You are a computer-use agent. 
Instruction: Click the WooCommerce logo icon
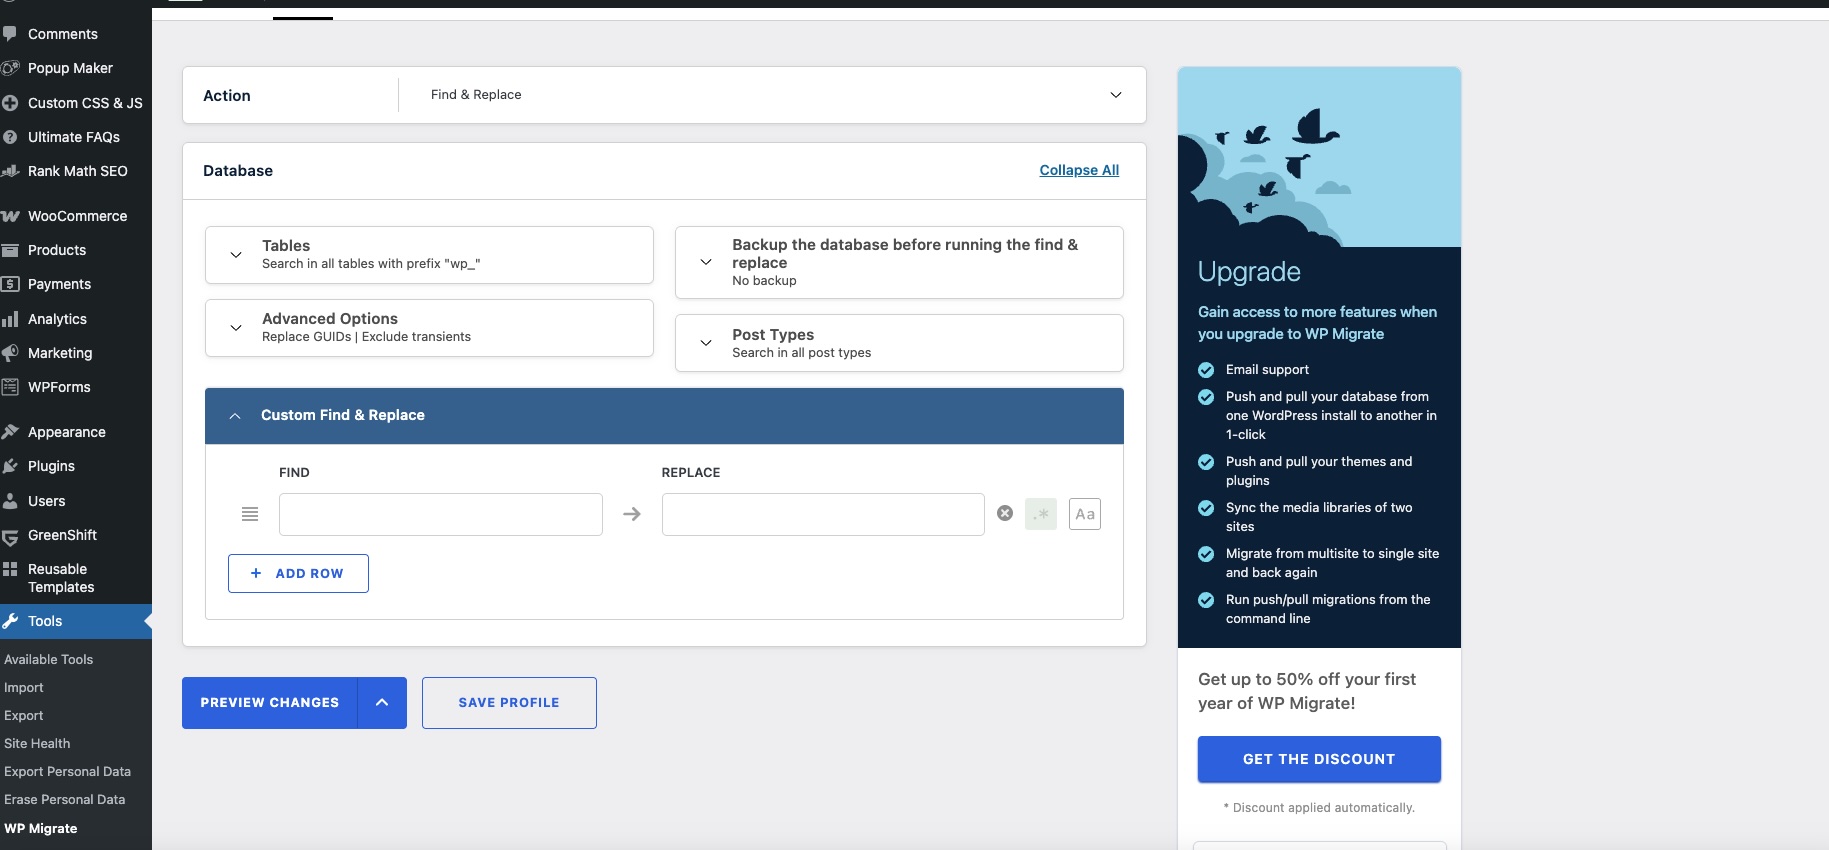coord(10,216)
